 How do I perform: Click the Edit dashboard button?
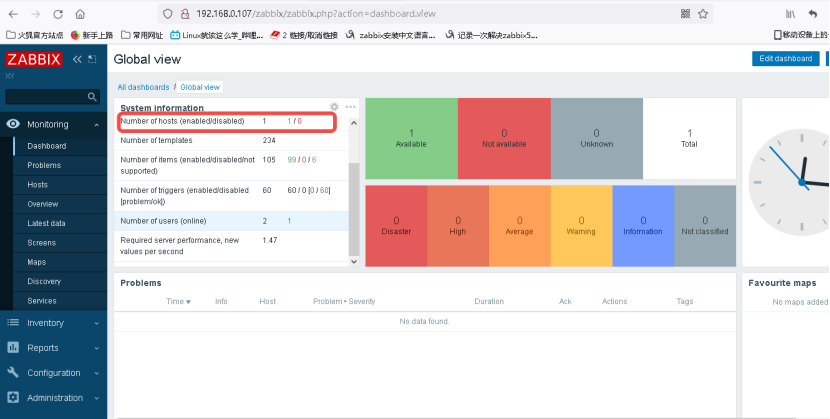(786, 59)
